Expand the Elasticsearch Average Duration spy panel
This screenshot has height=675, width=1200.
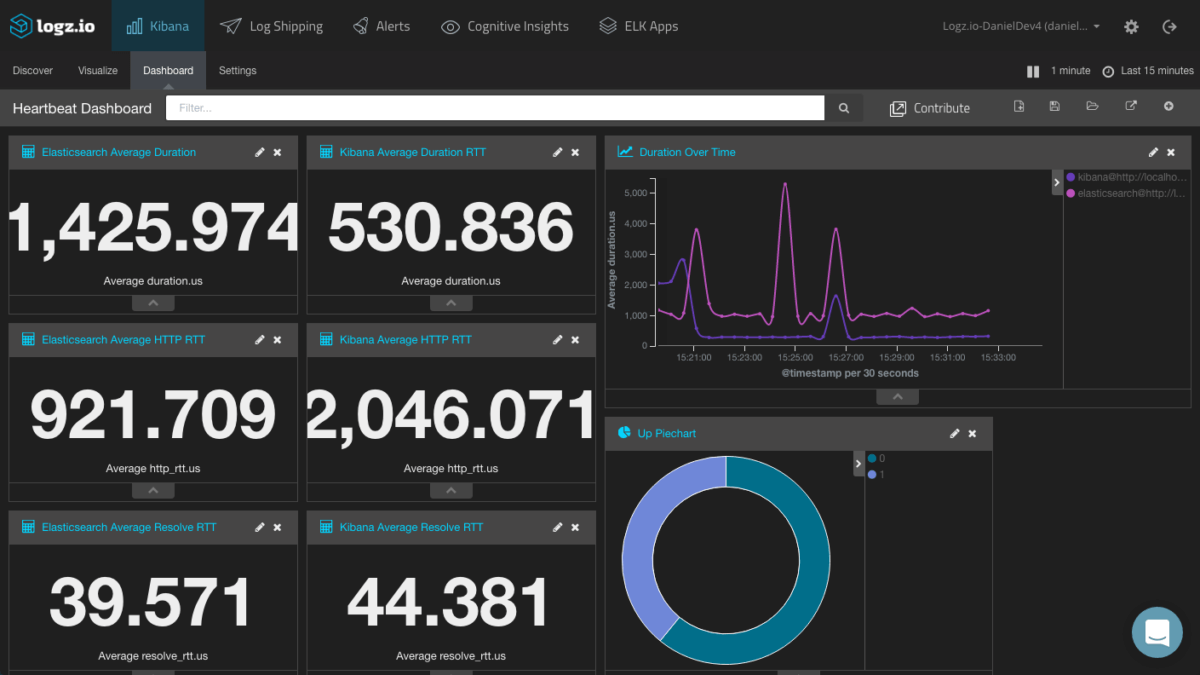tap(153, 303)
